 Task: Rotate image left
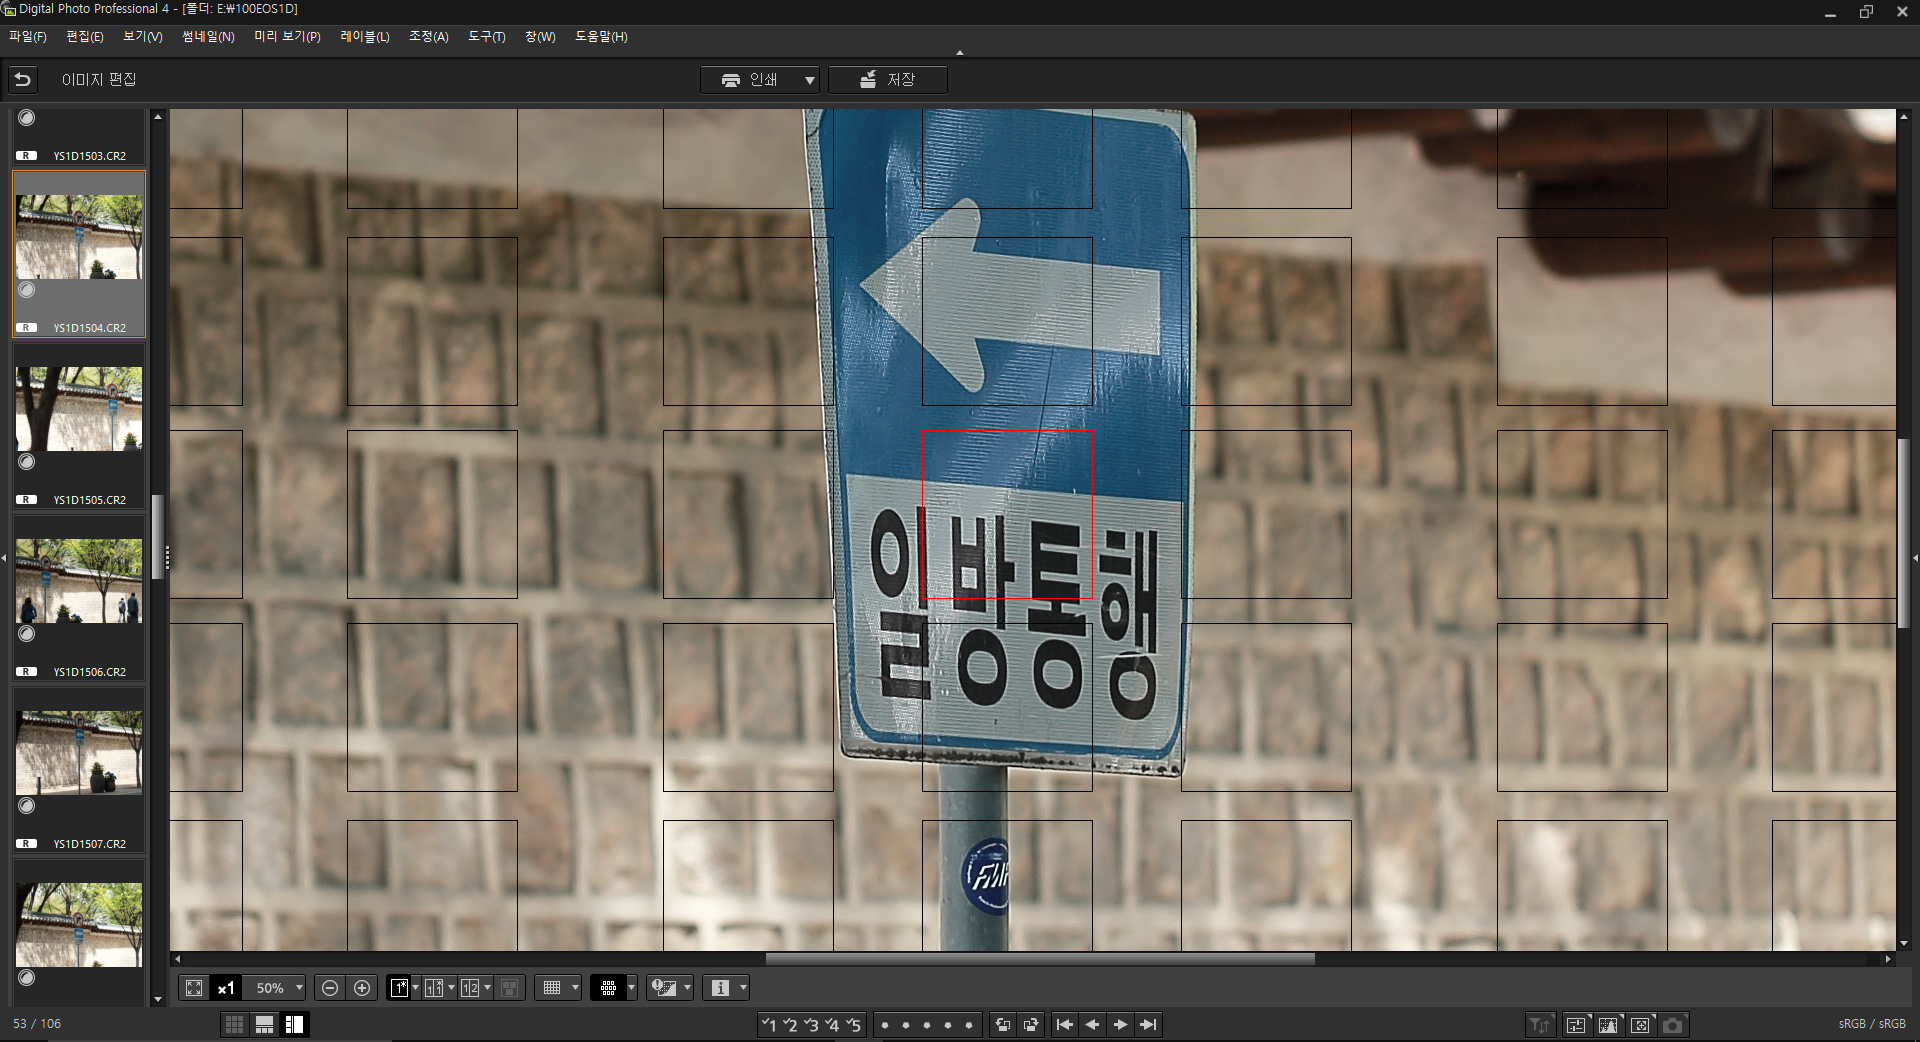pos(1003,1024)
